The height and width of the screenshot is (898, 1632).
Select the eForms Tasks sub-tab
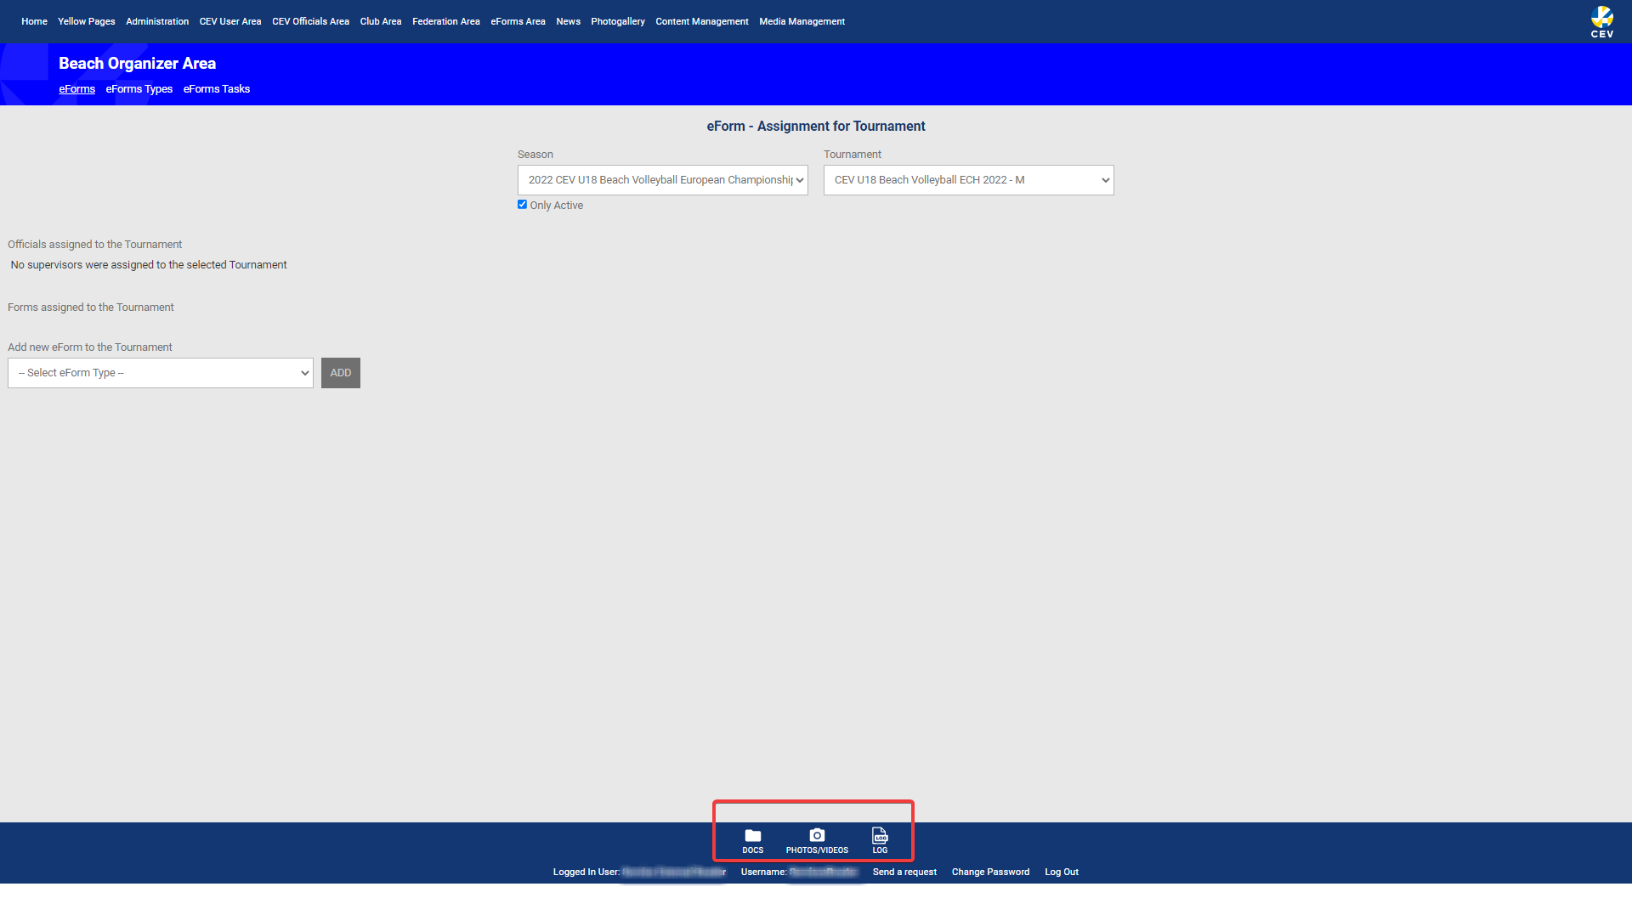pyautogui.click(x=217, y=89)
